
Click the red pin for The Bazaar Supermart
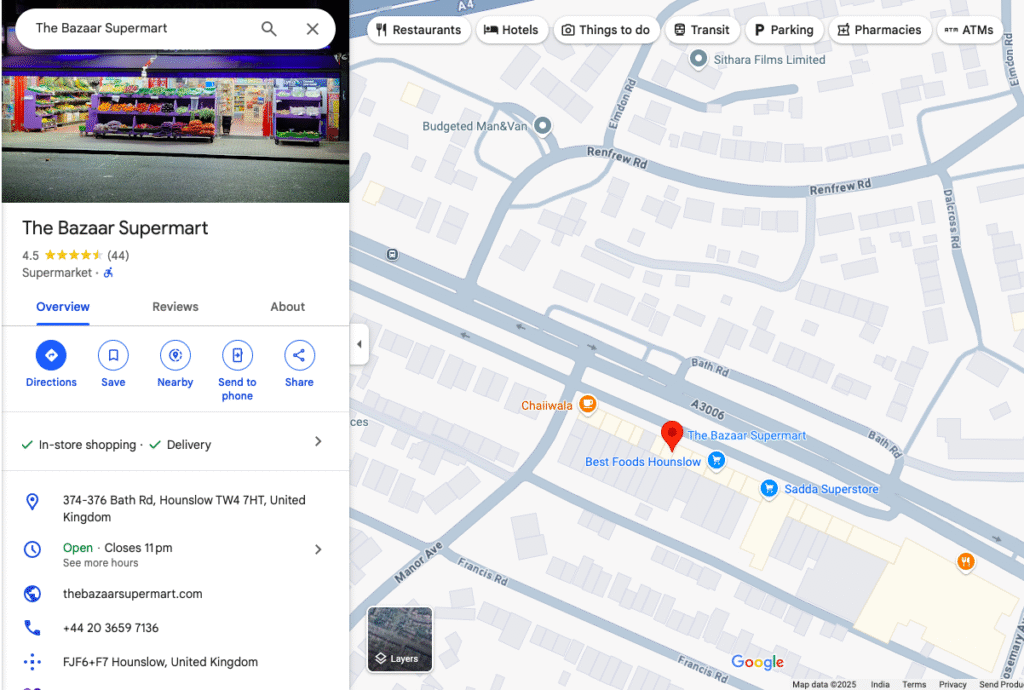(672, 435)
